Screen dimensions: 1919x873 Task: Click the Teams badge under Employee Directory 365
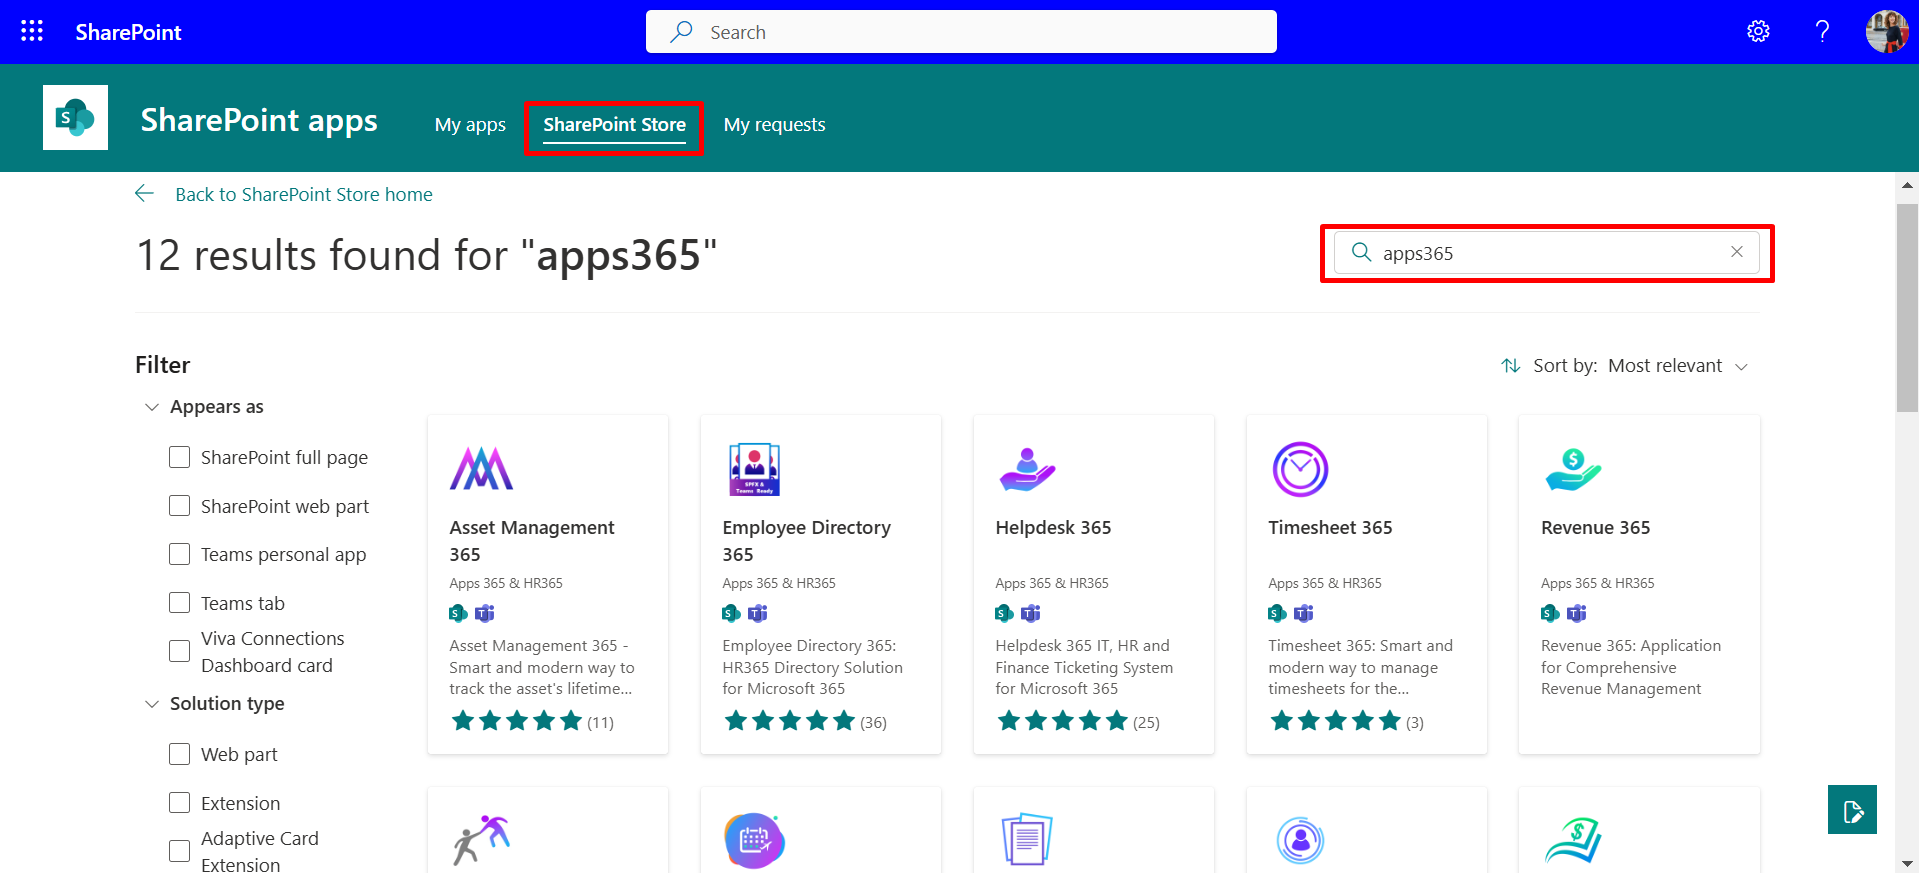(758, 613)
